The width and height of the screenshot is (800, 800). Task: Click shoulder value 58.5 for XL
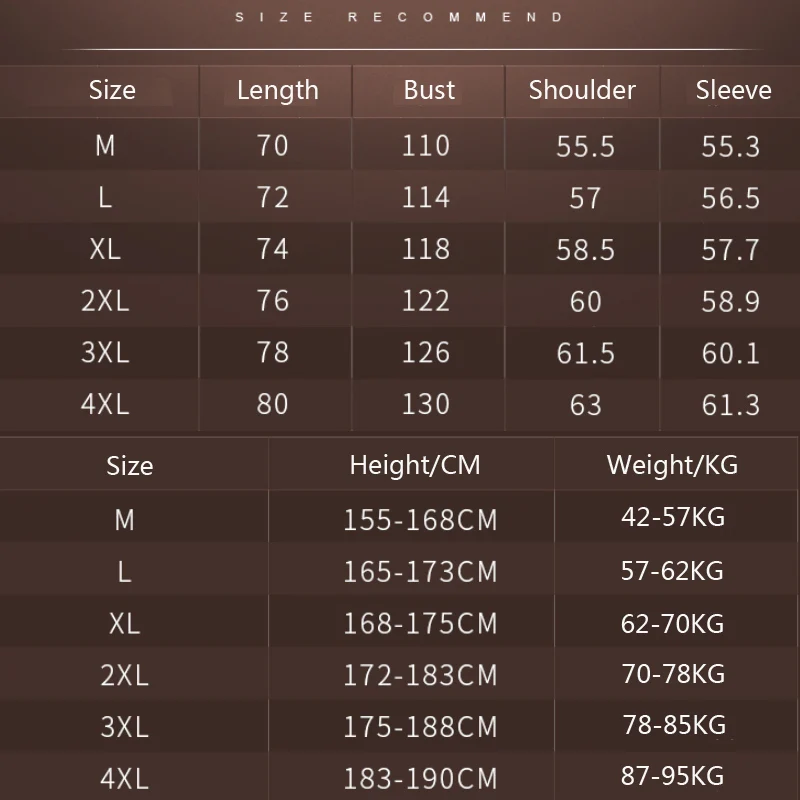pos(585,250)
